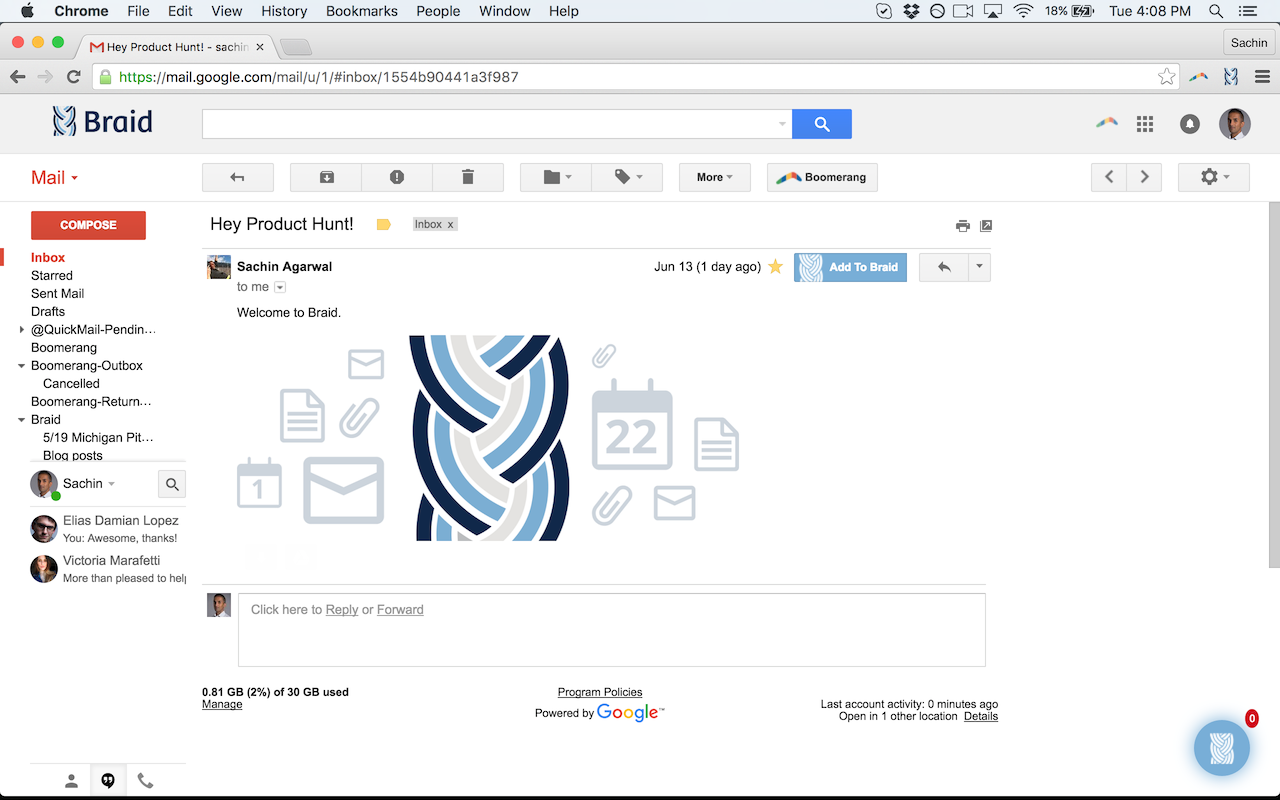Click the Braid extension icon in Chrome toolbar

pyautogui.click(x=1231, y=76)
